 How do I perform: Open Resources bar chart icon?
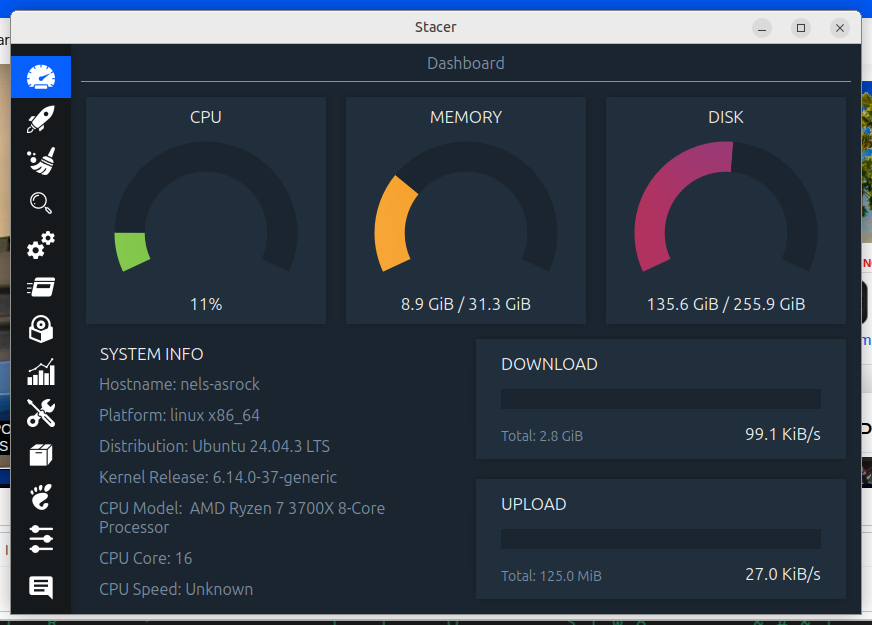pos(41,372)
